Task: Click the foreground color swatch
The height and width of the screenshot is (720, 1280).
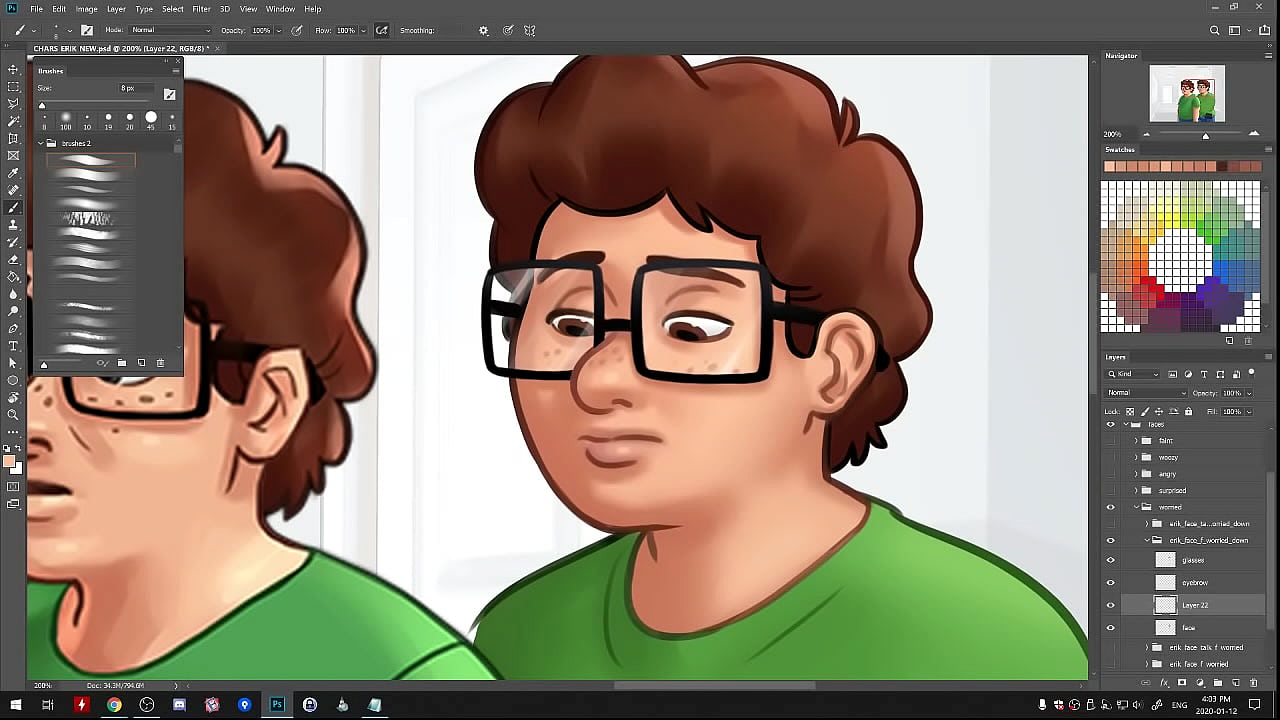Action: point(9,462)
